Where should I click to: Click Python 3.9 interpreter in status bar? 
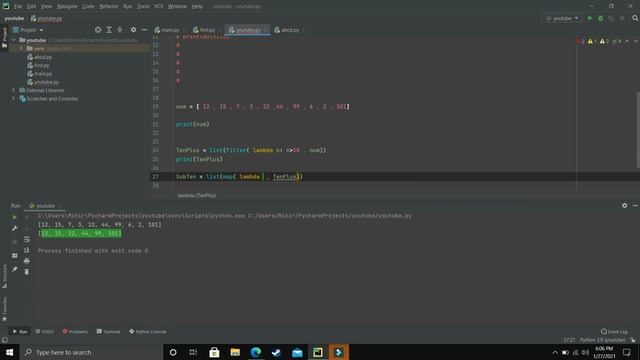(602, 340)
